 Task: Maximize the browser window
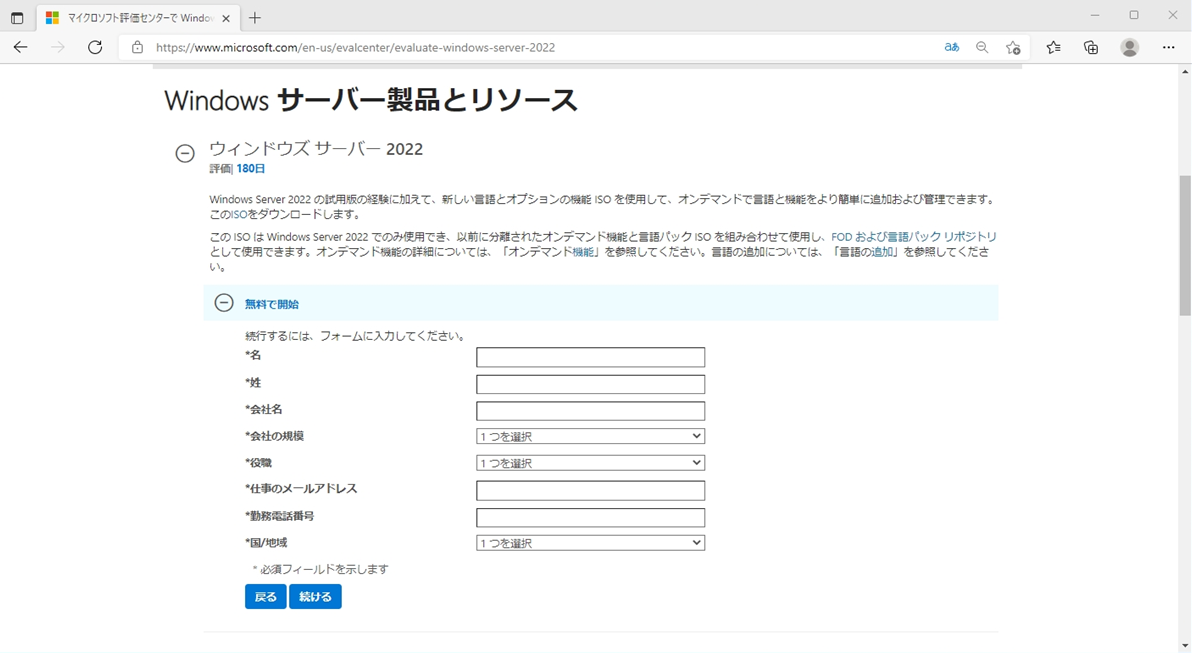tap(1133, 15)
